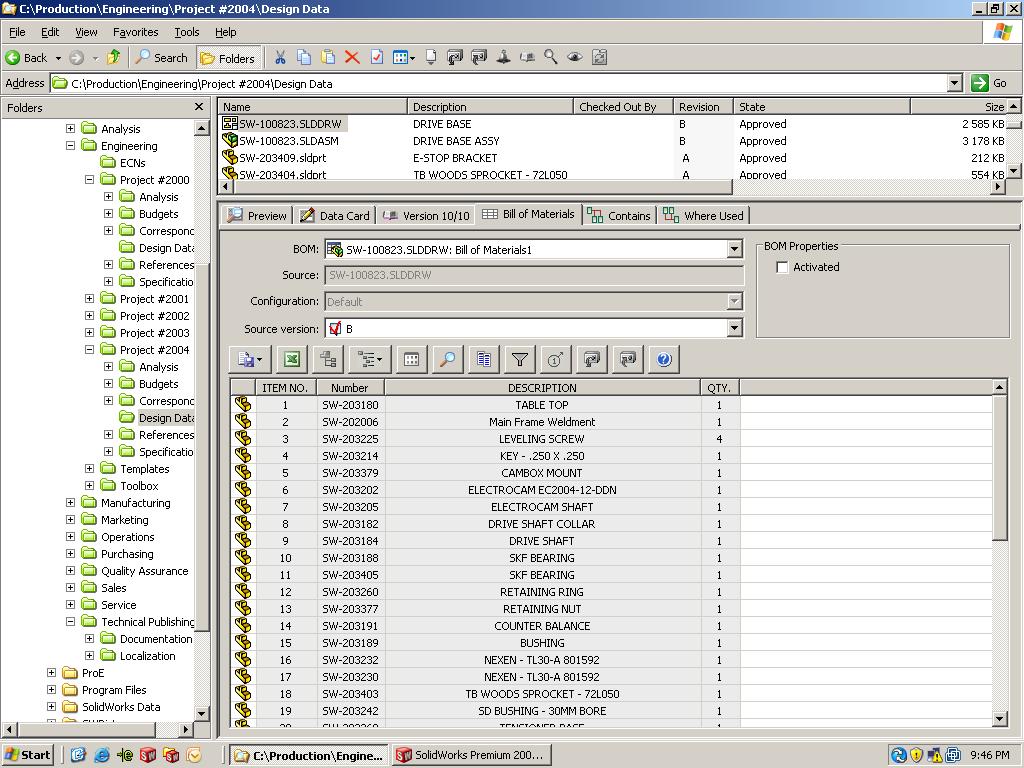Click the eye icon in top toolbar
1024x768 pixels.
tap(575, 58)
